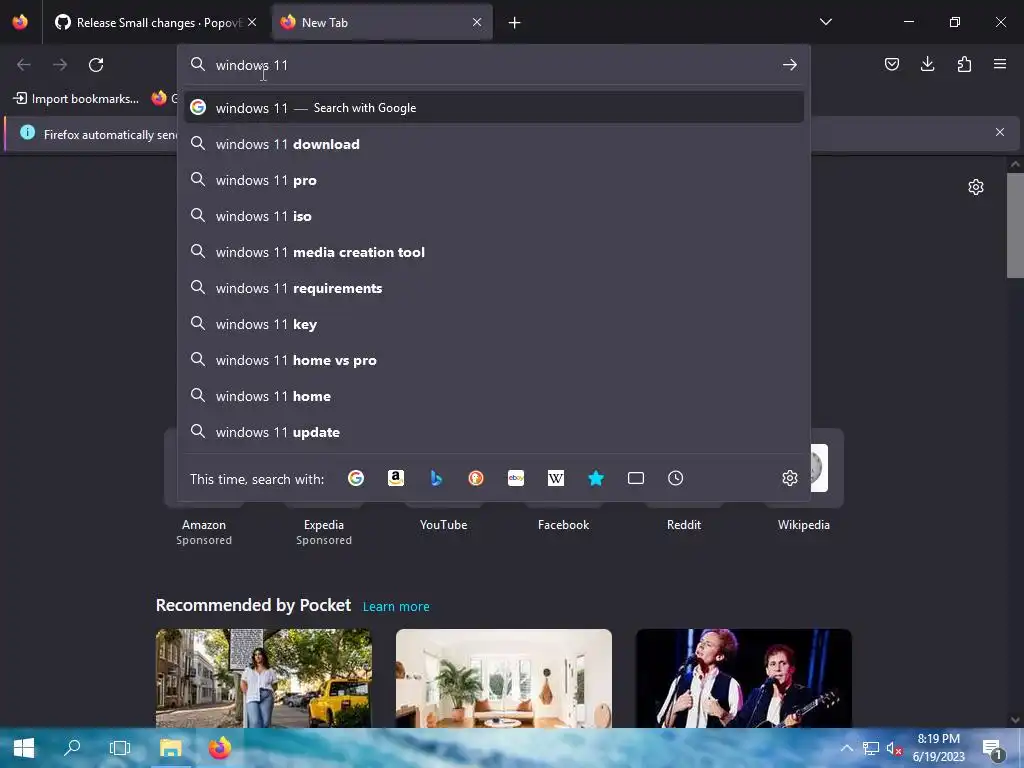Close the GitHub Release Small changes tab
The image size is (1024, 768).
(x=252, y=22)
